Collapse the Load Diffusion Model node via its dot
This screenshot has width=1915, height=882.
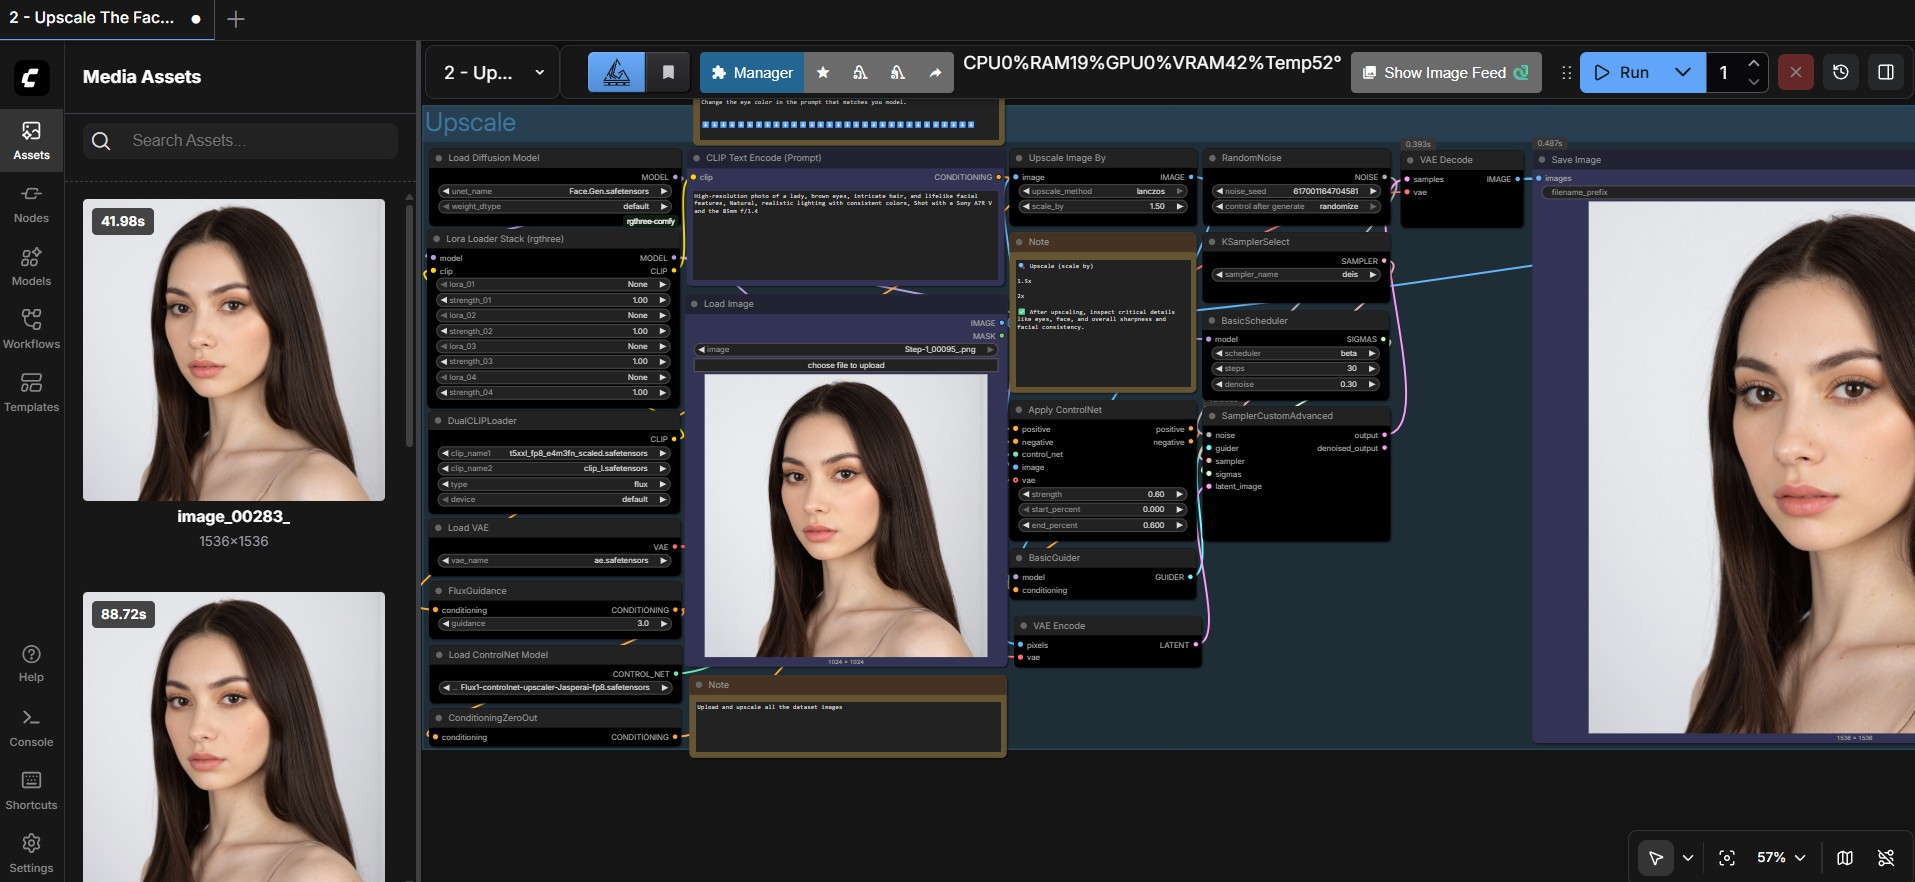tap(439, 158)
